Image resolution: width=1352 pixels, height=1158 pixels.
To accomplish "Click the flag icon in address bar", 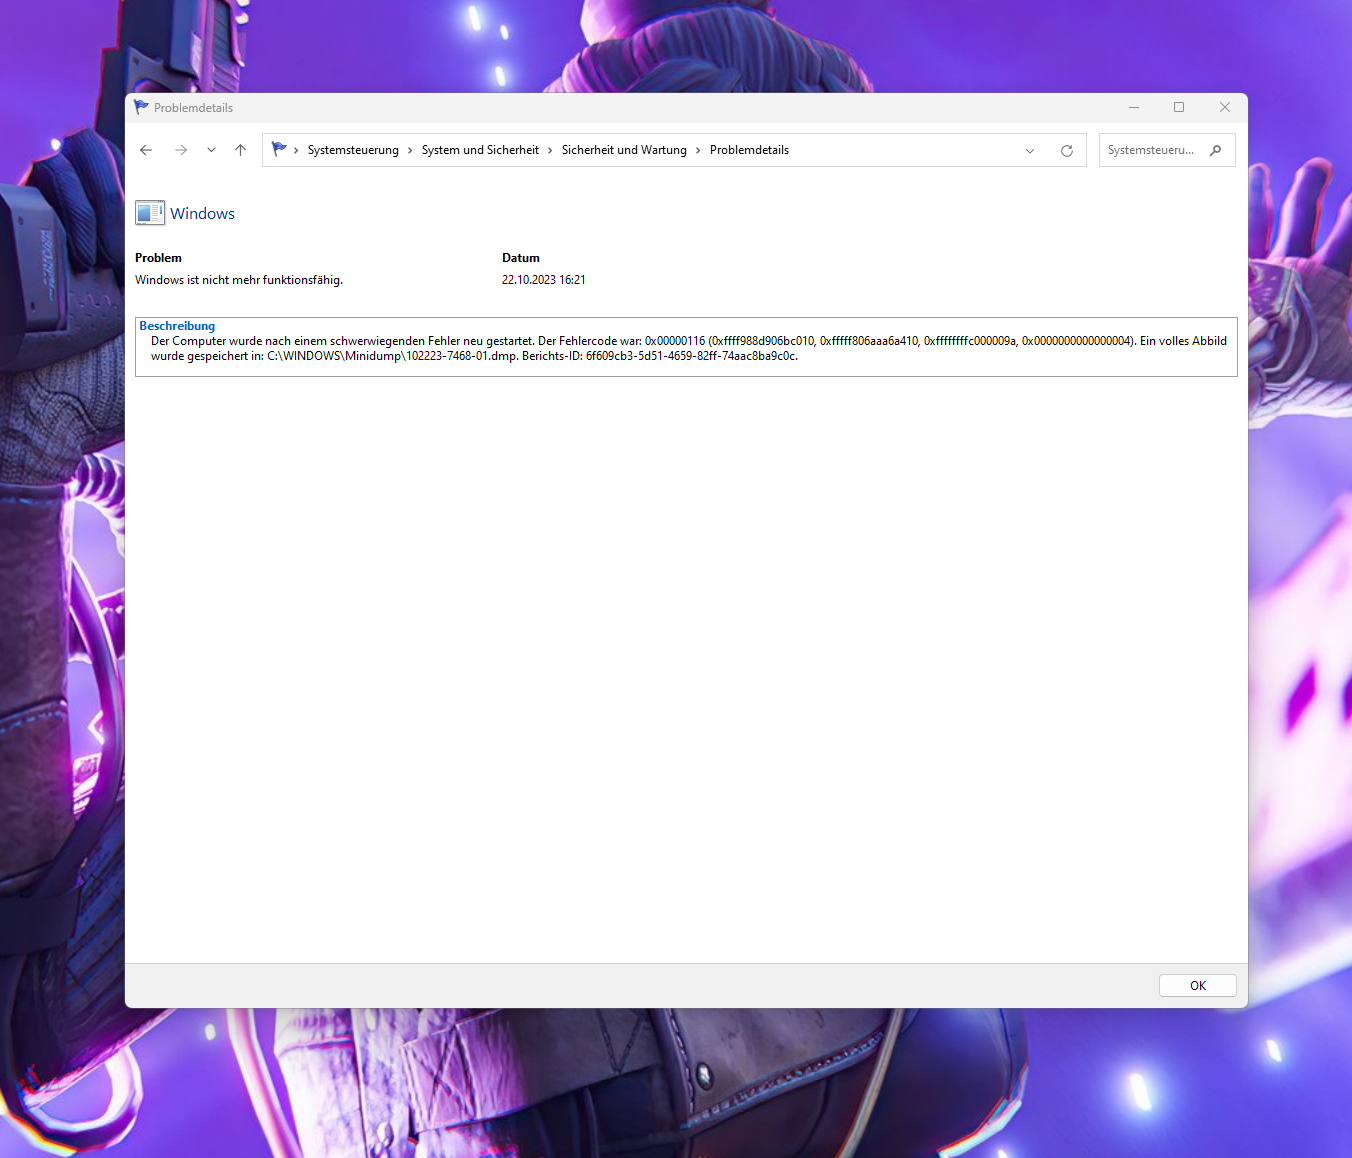I will pos(279,149).
